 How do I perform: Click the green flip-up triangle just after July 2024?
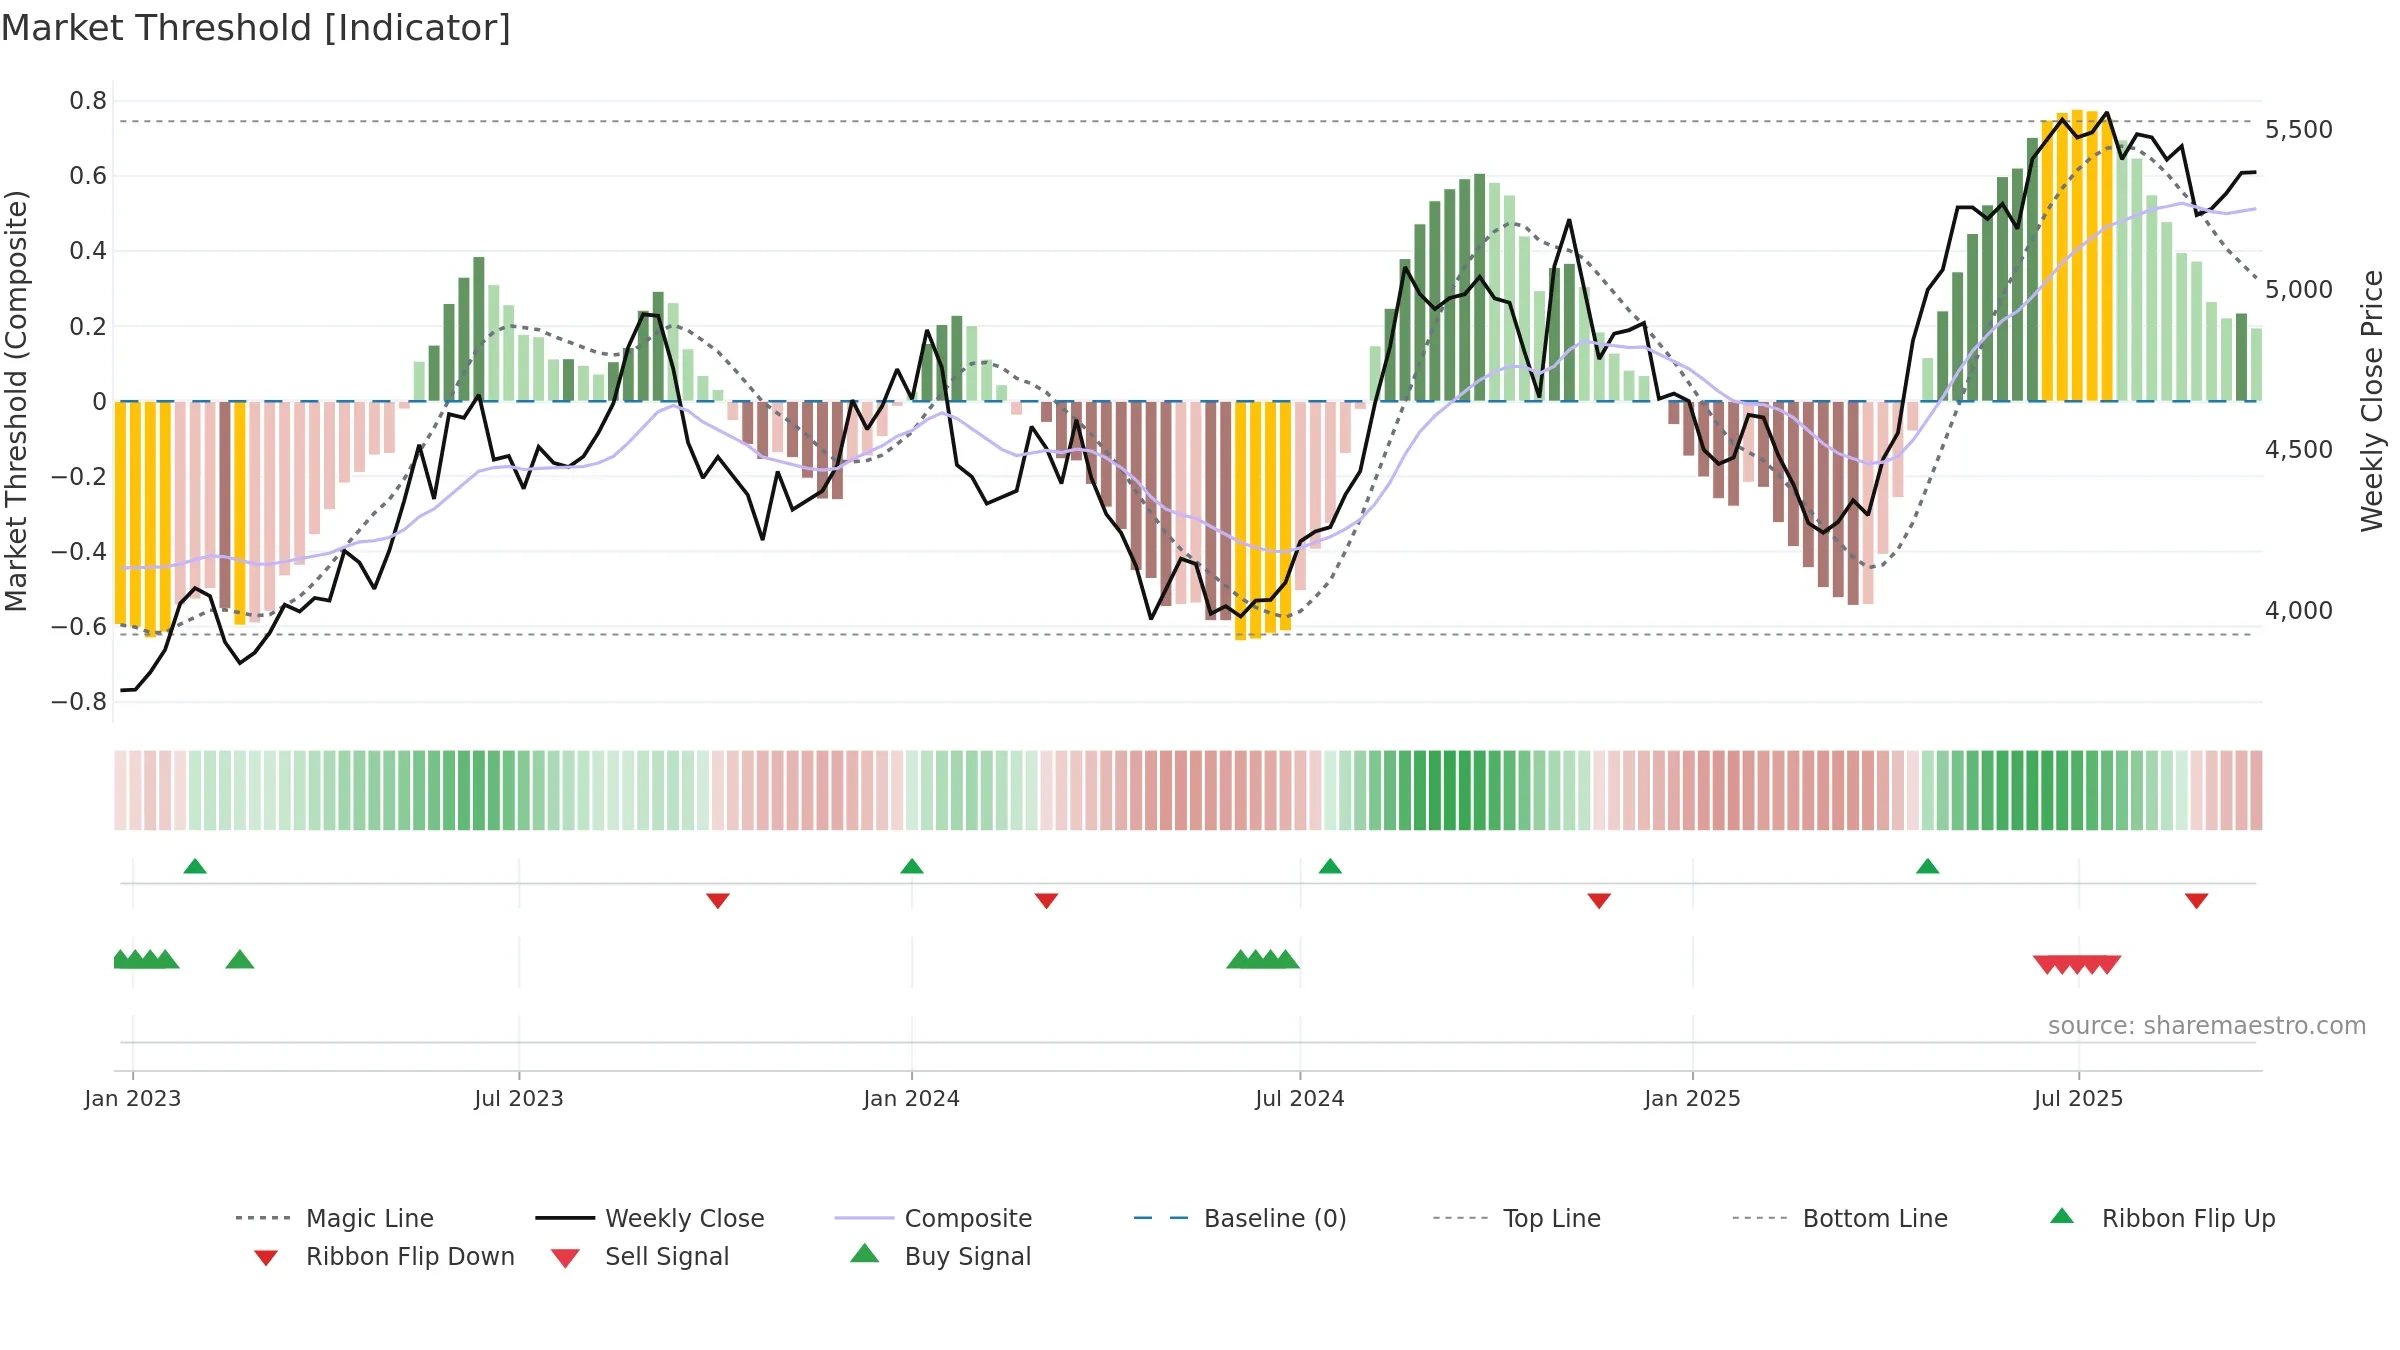click(x=1330, y=866)
